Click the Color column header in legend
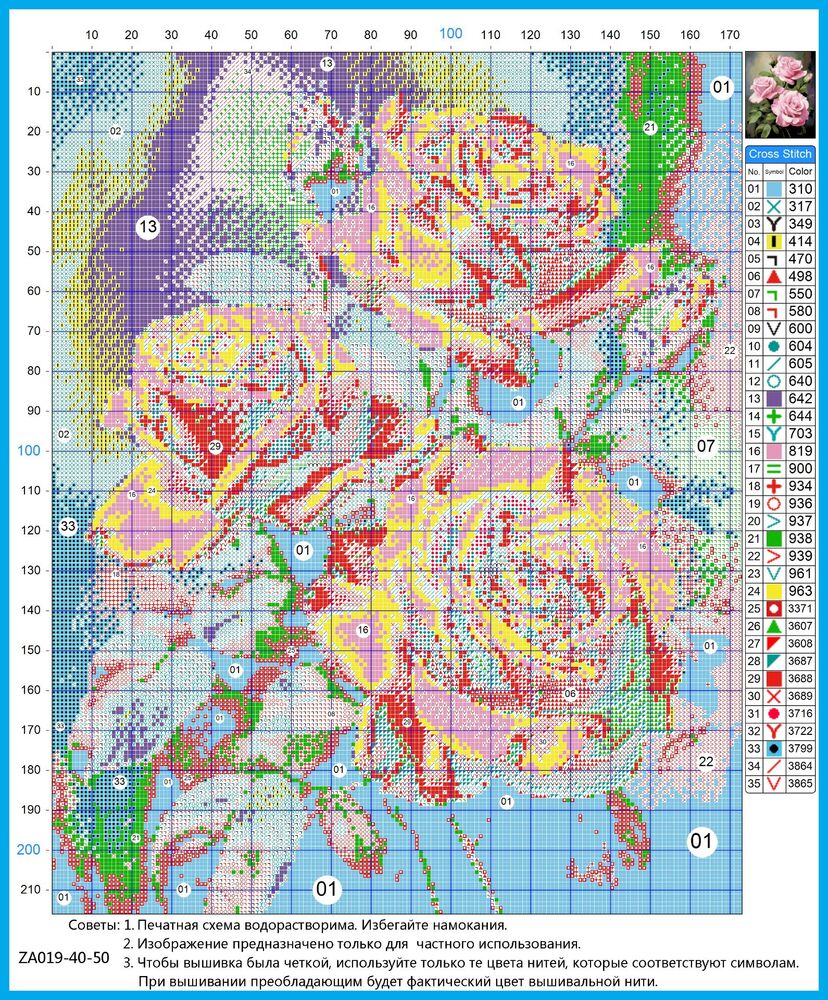828x1000 pixels. [800, 172]
